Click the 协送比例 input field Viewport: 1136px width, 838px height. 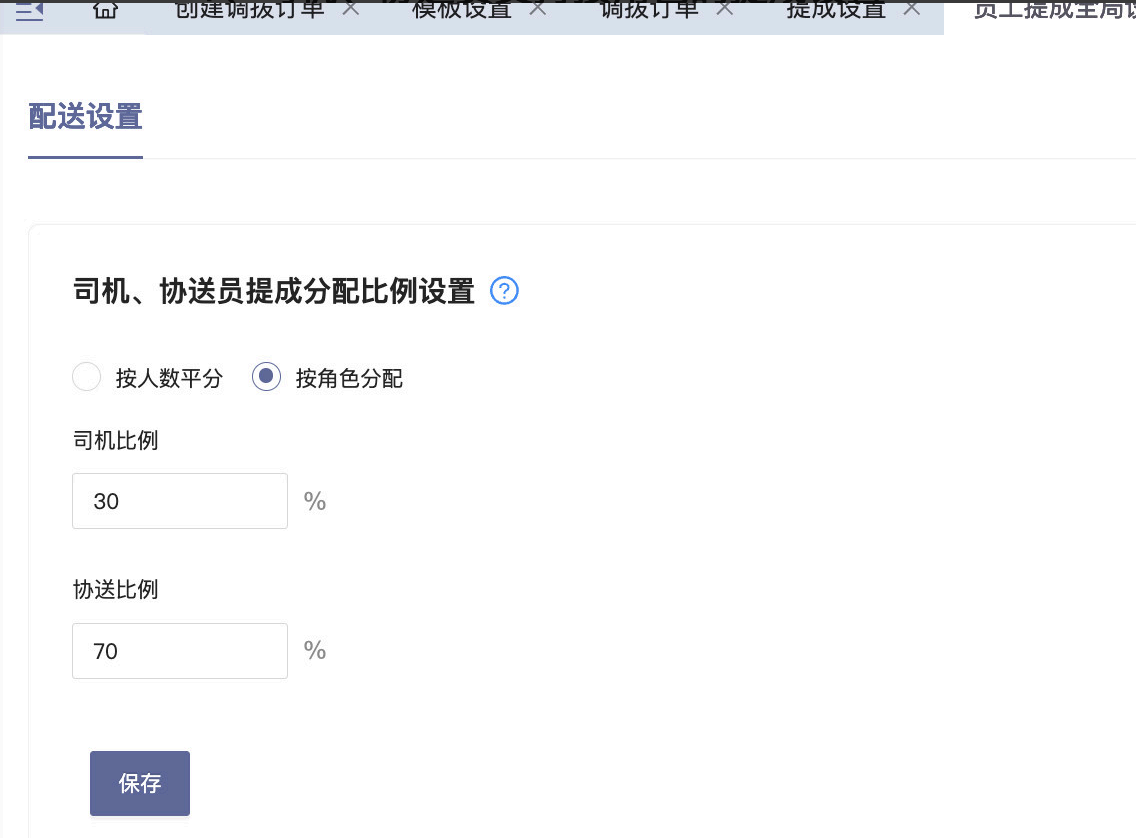(x=180, y=651)
